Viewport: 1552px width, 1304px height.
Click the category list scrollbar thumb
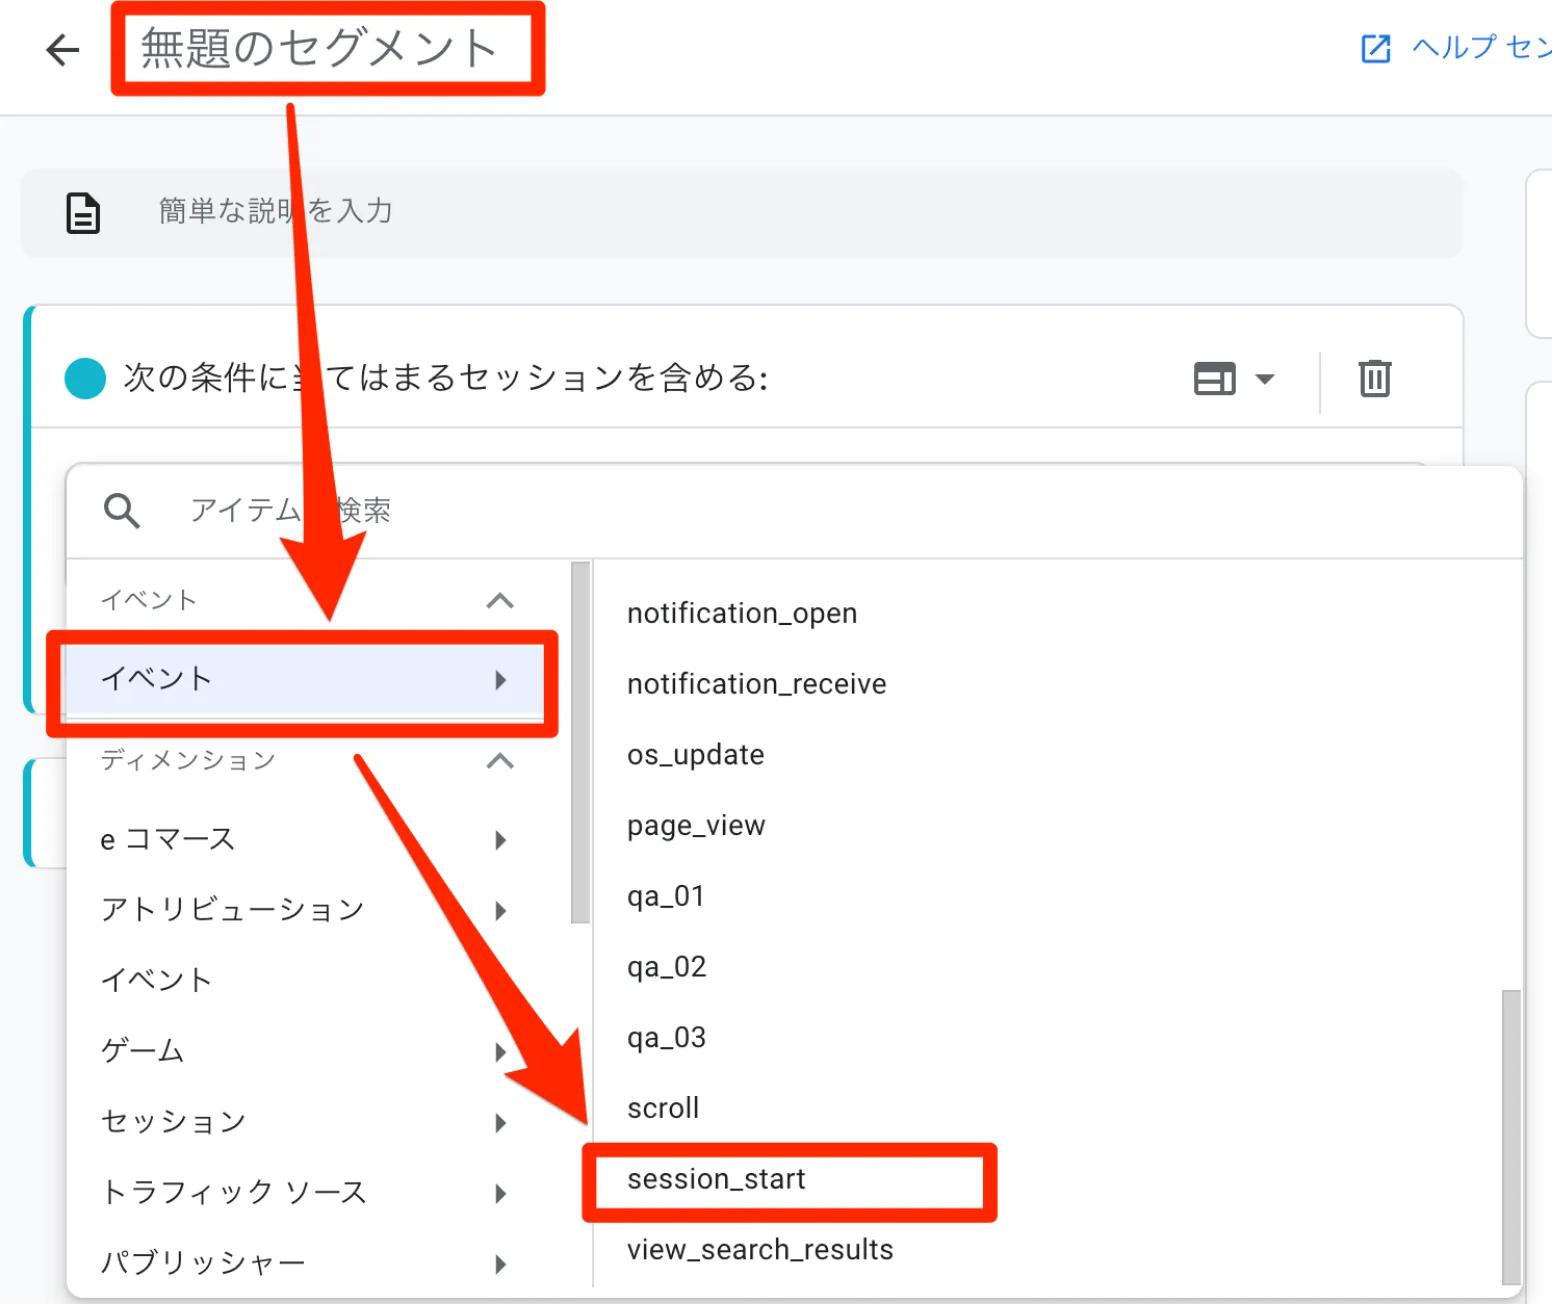580,742
